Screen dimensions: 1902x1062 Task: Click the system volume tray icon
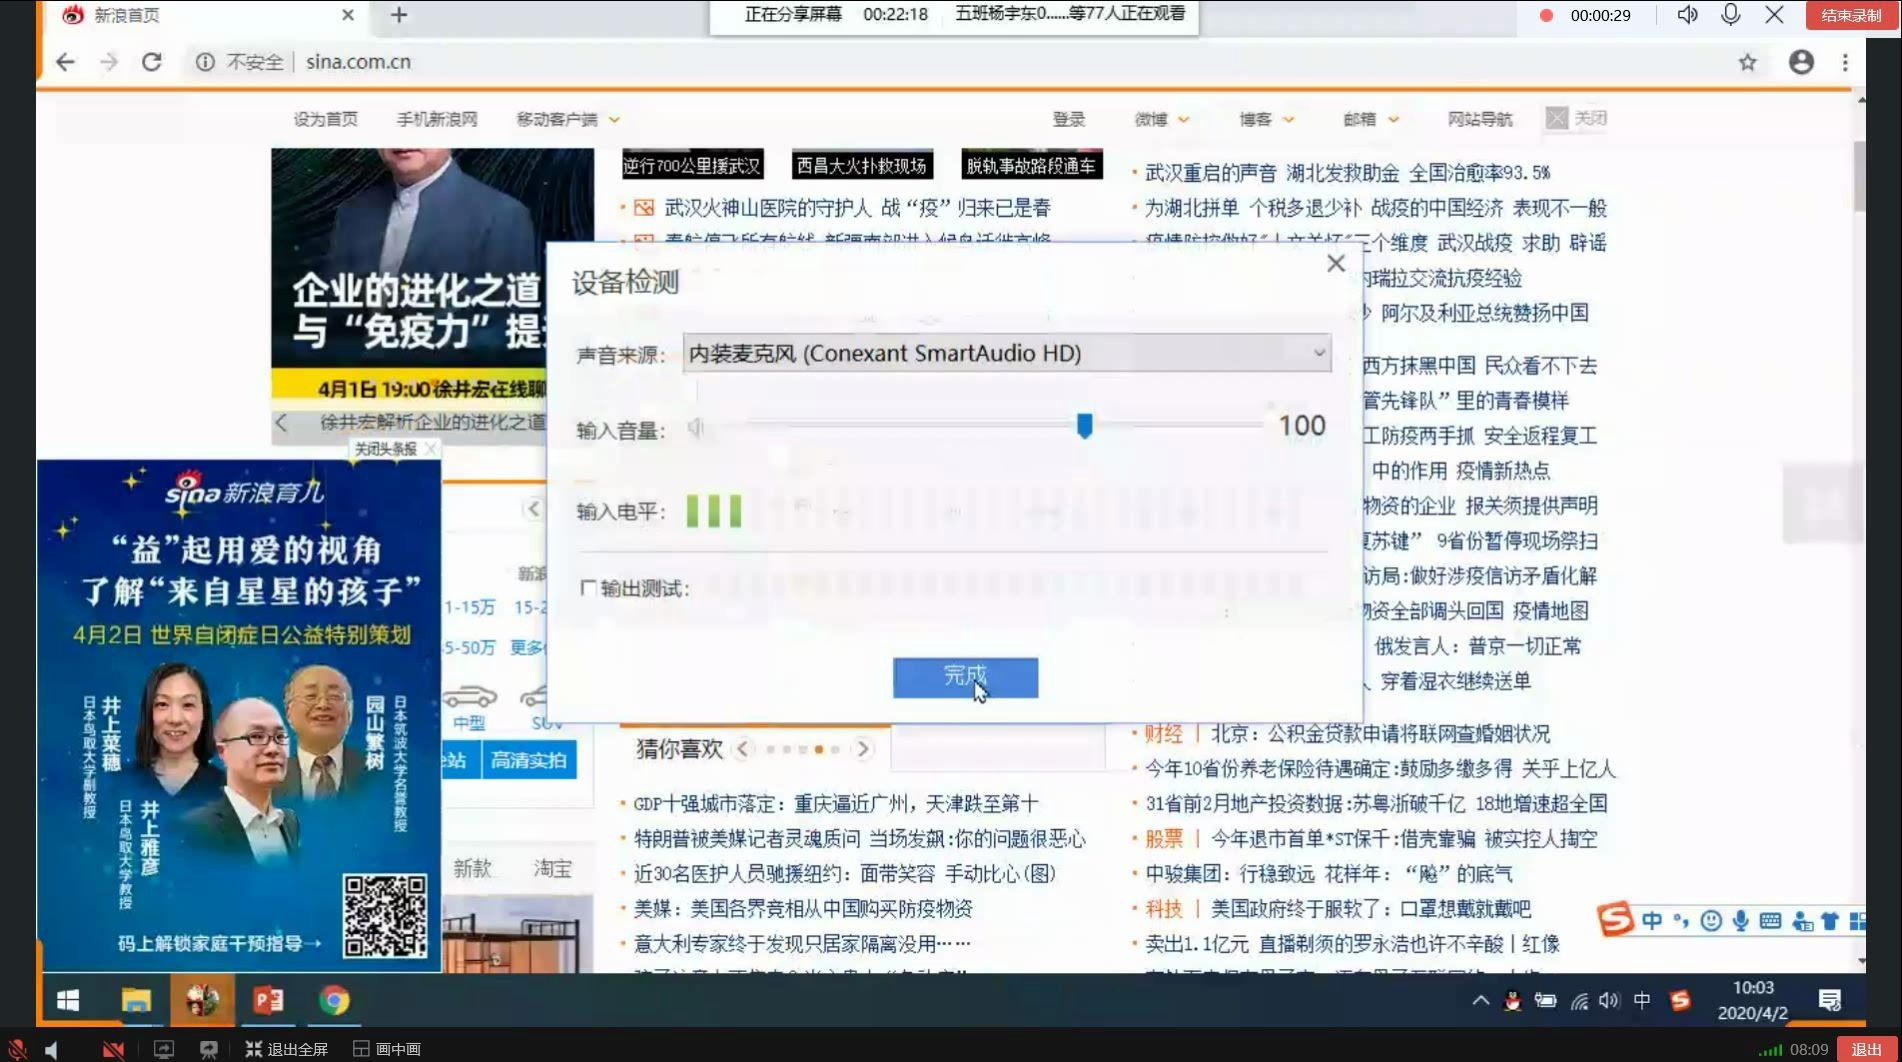[1609, 1000]
